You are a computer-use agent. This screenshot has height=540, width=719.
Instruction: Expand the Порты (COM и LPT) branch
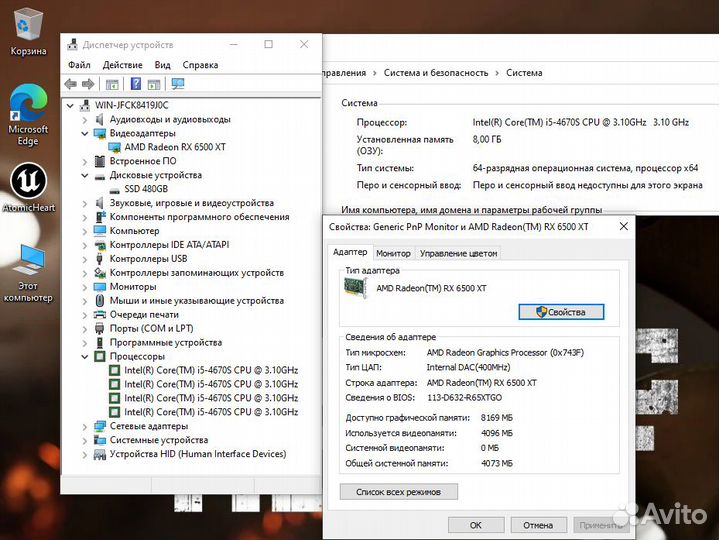85,329
